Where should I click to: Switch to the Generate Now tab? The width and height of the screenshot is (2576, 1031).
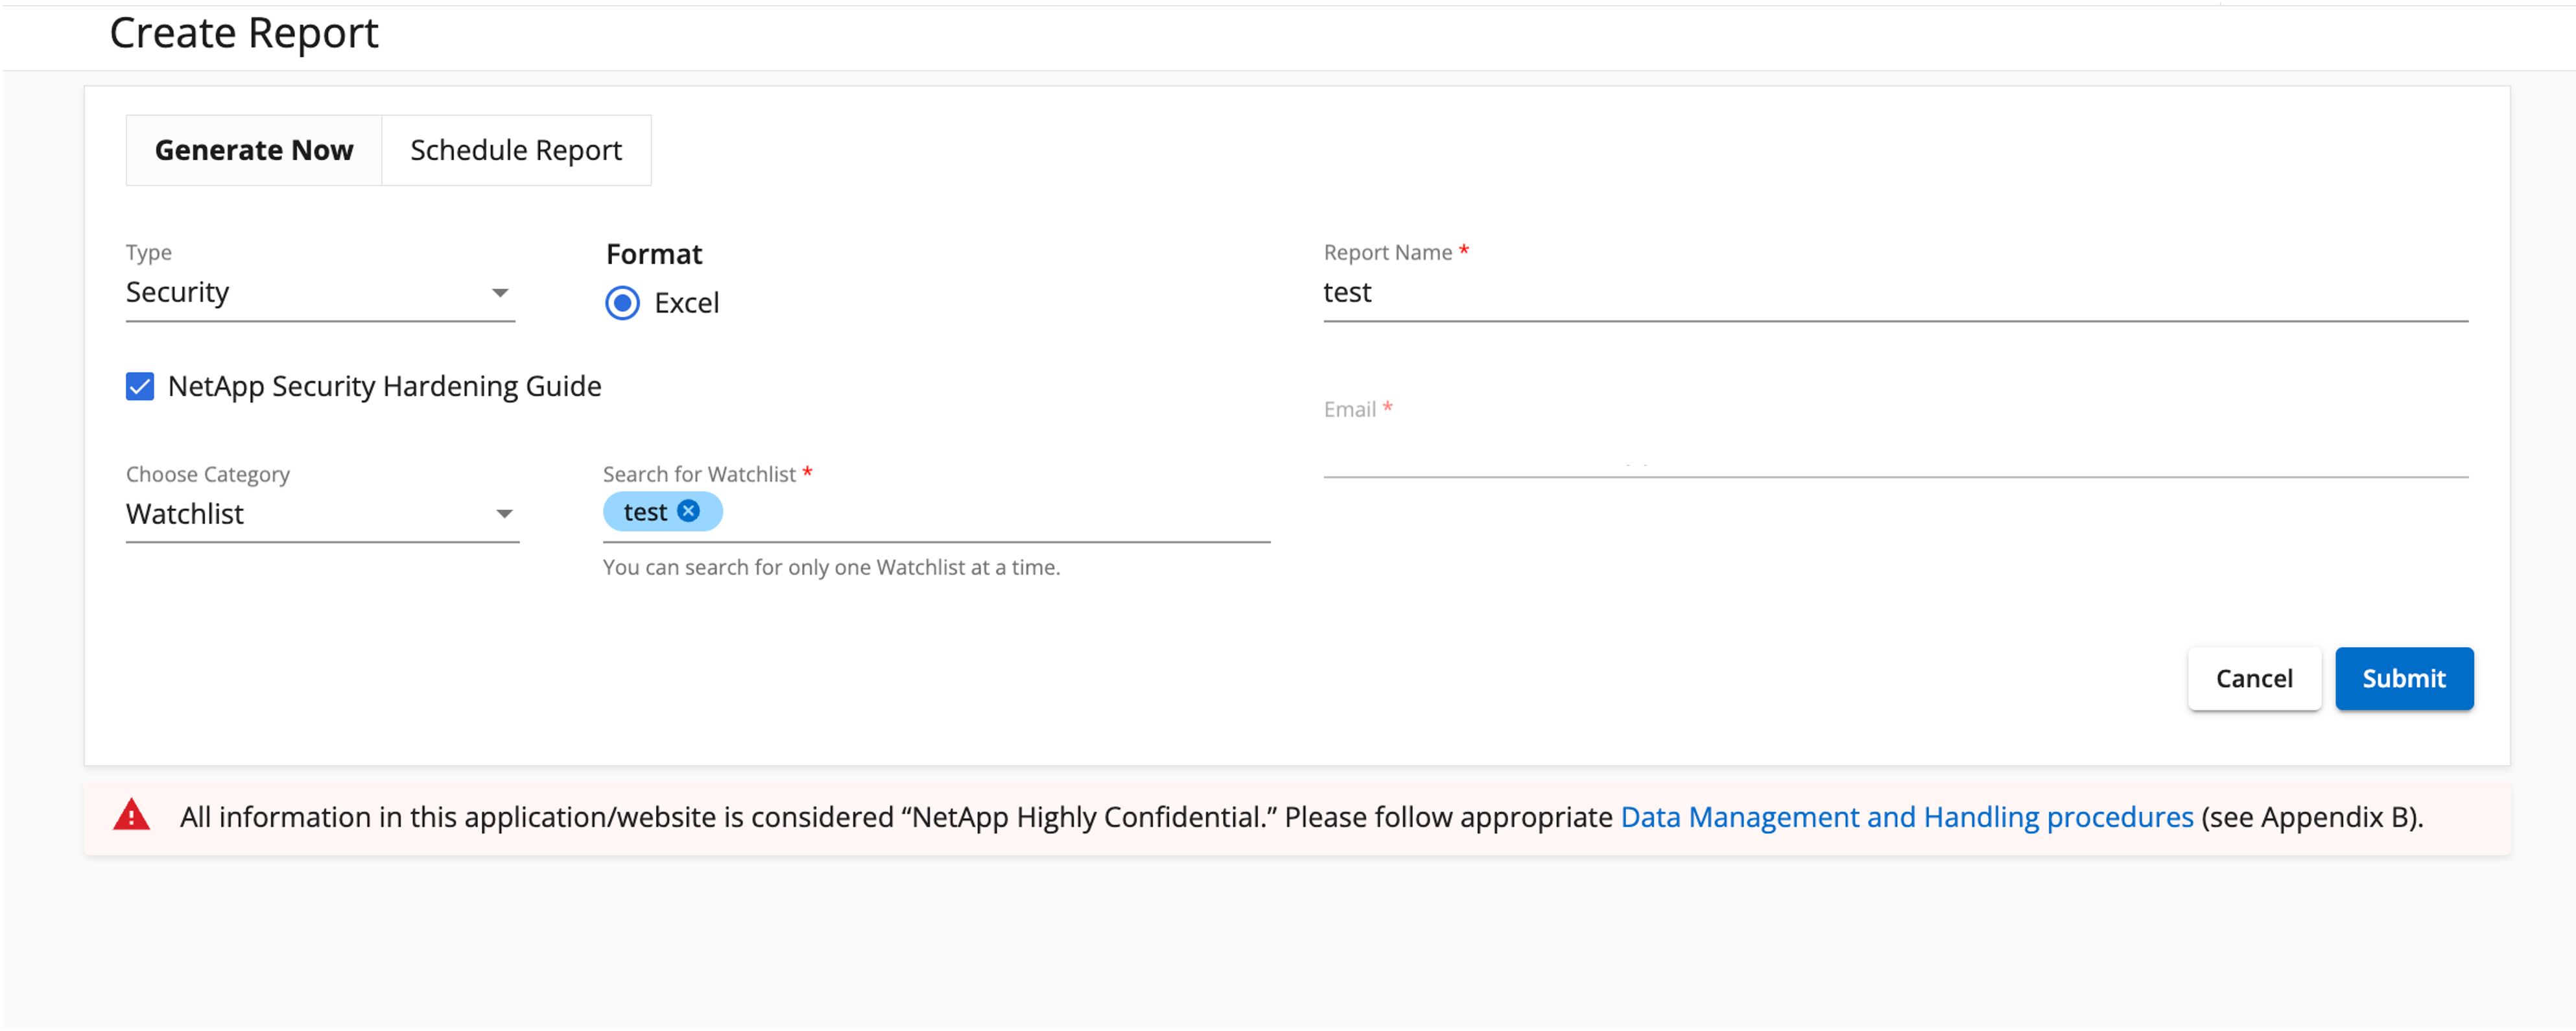(254, 150)
